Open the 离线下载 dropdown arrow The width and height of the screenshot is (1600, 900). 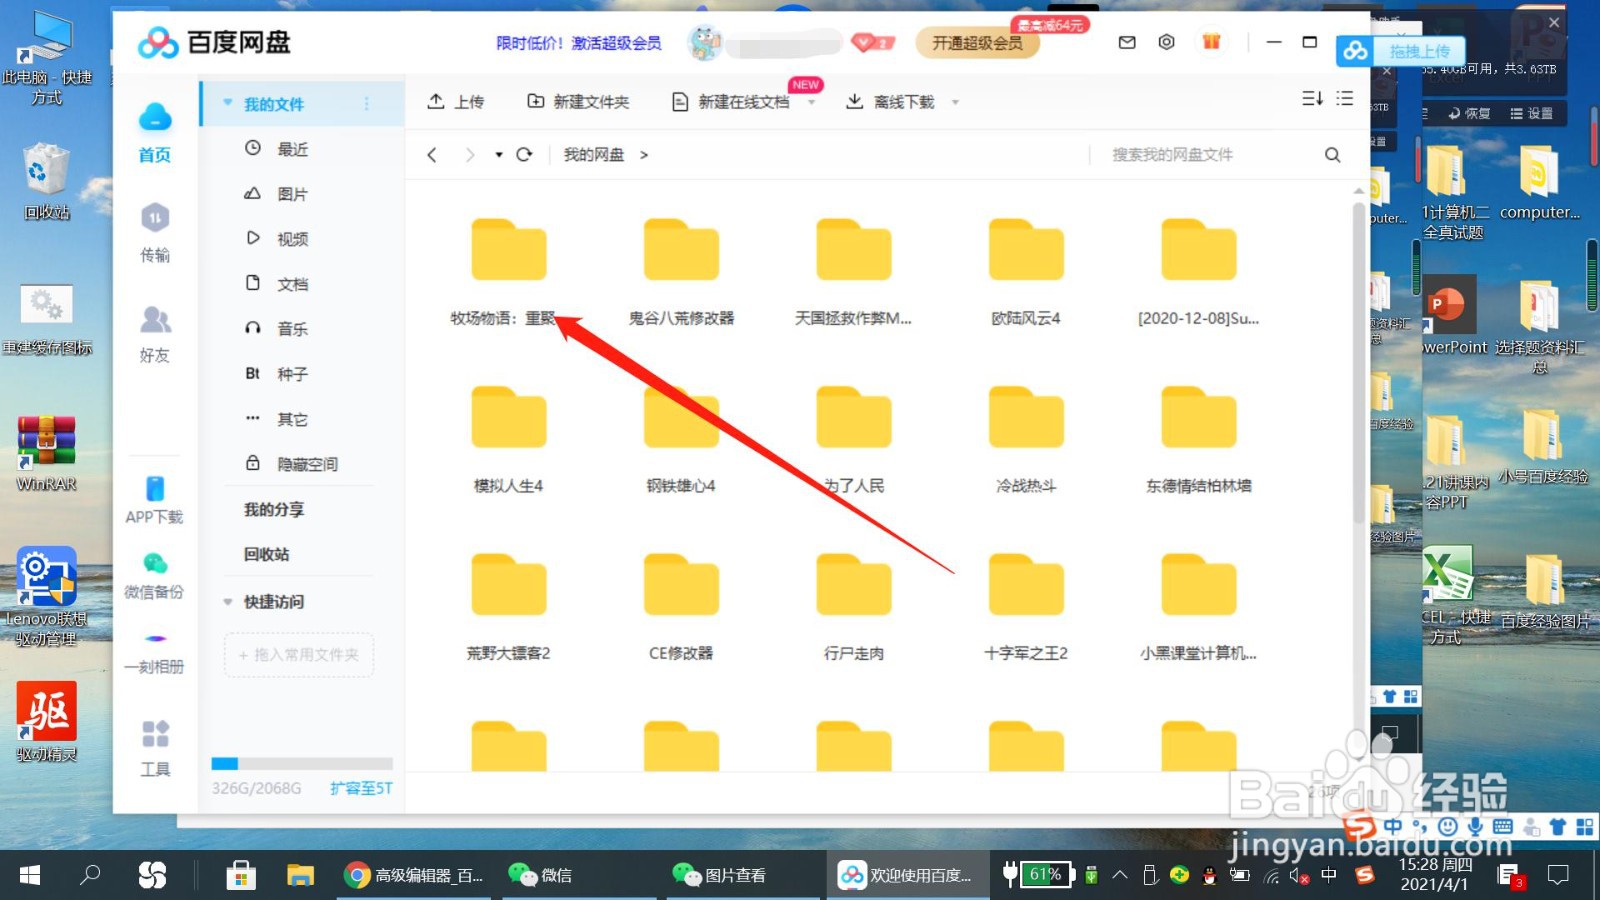point(956,101)
